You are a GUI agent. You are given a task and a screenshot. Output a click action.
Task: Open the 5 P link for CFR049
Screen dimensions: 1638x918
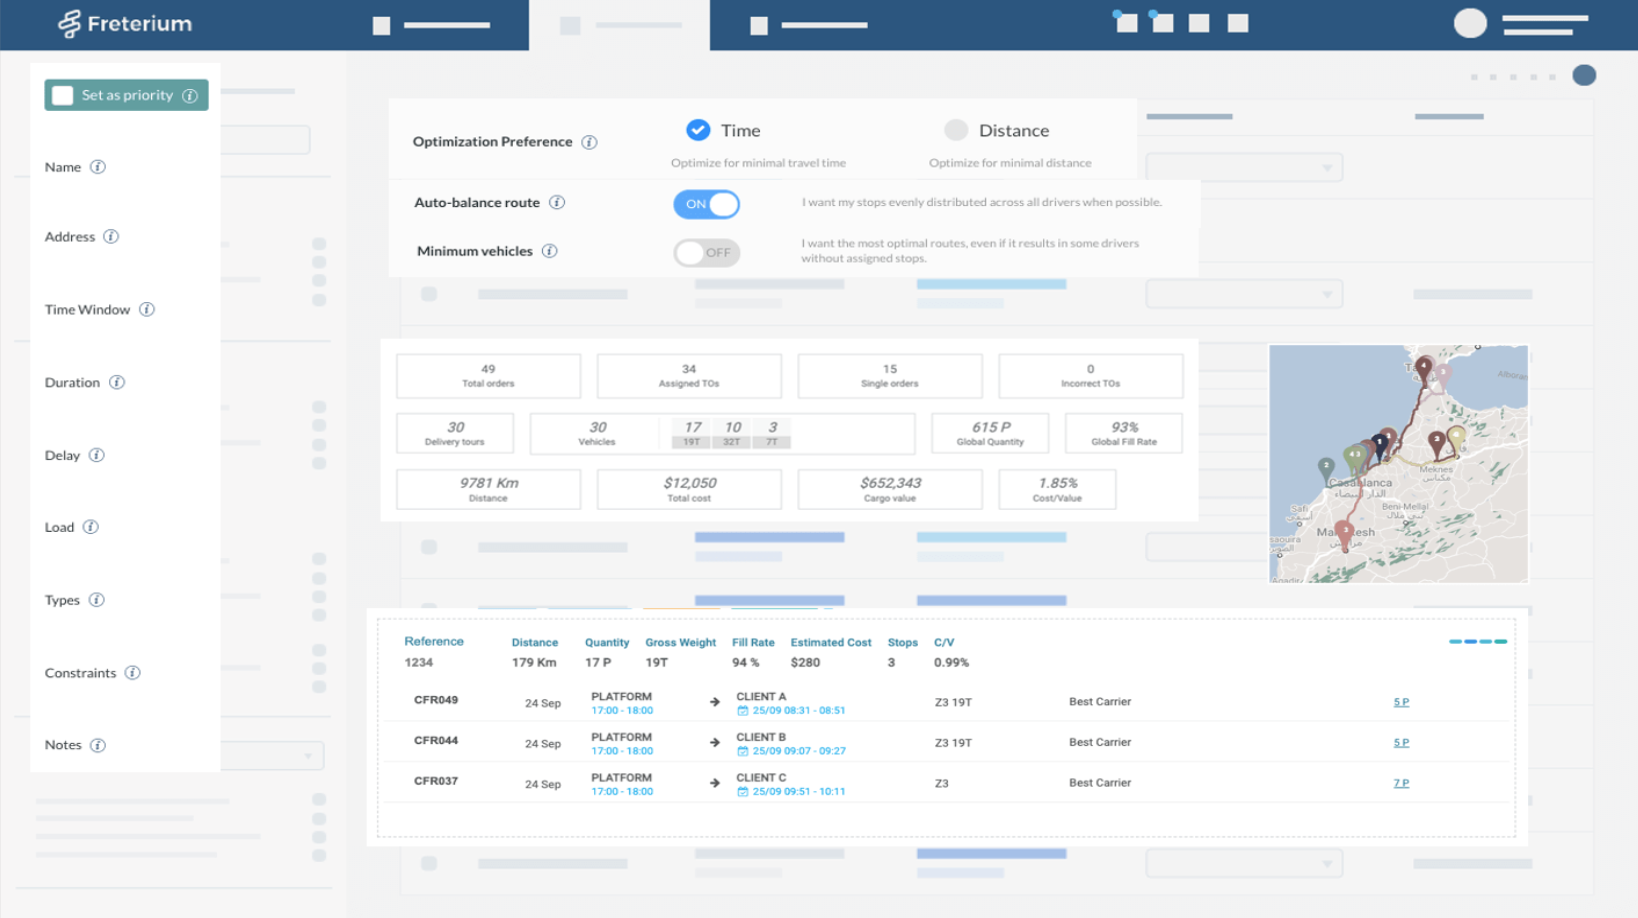click(x=1401, y=701)
